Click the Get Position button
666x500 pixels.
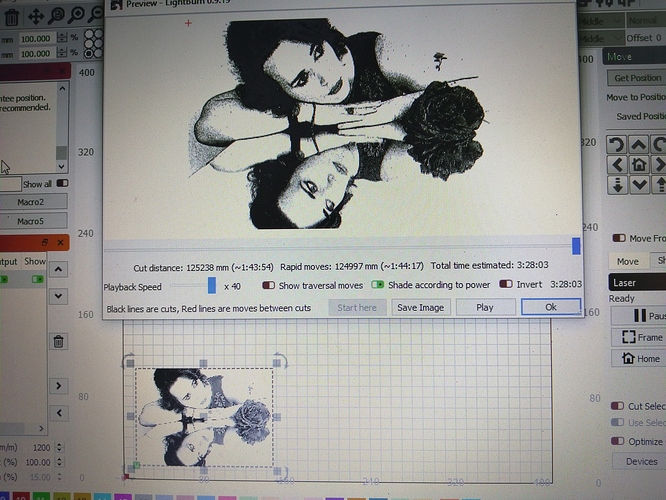(636, 78)
